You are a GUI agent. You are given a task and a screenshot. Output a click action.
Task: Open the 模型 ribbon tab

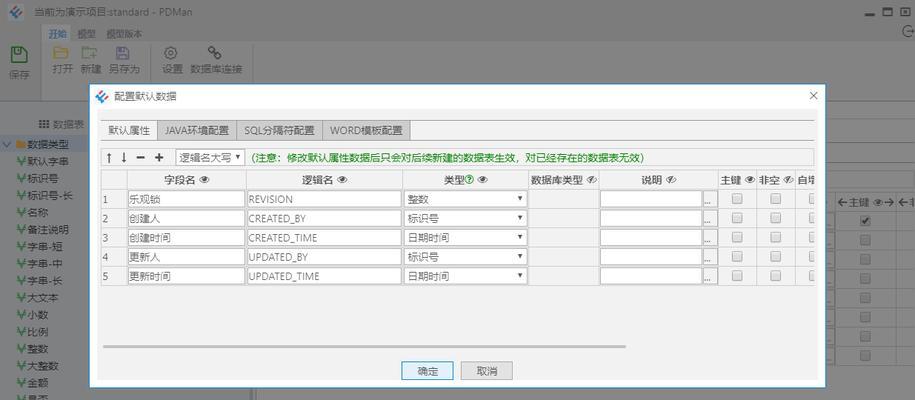pyautogui.click(x=86, y=34)
